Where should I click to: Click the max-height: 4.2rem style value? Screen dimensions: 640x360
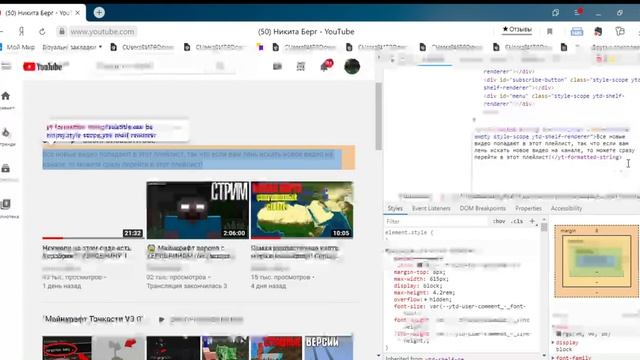[x=444, y=293]
